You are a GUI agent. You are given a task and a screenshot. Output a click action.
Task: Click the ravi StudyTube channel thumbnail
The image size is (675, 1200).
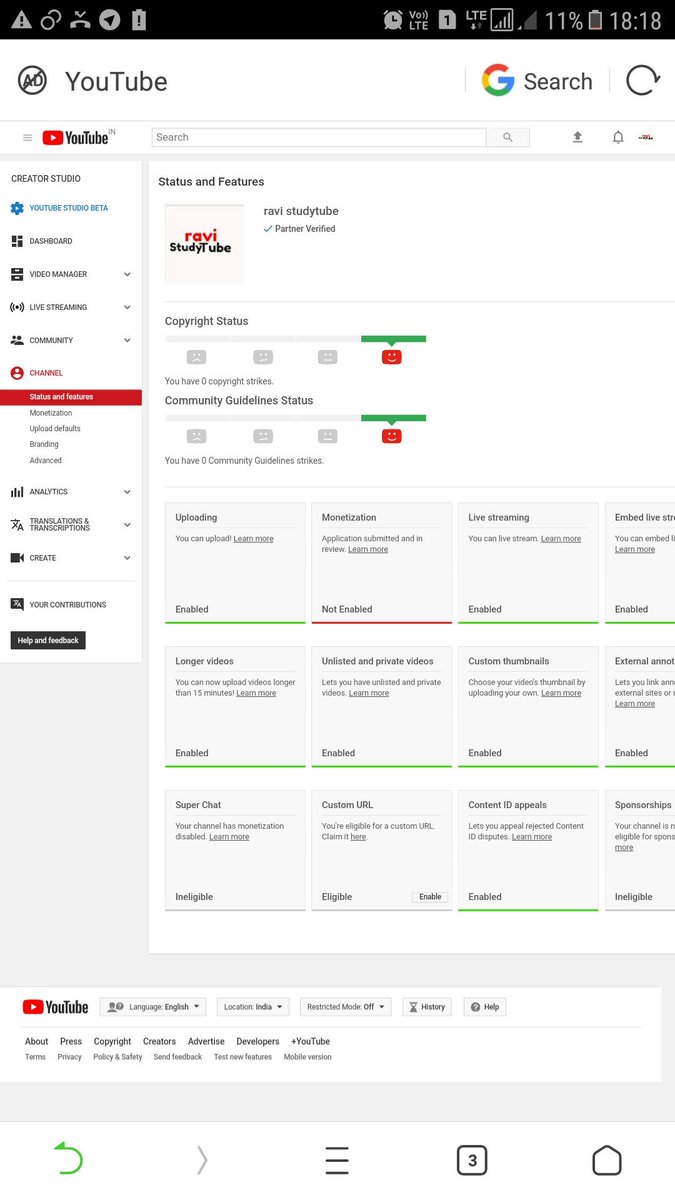click(x=204, y=244)
